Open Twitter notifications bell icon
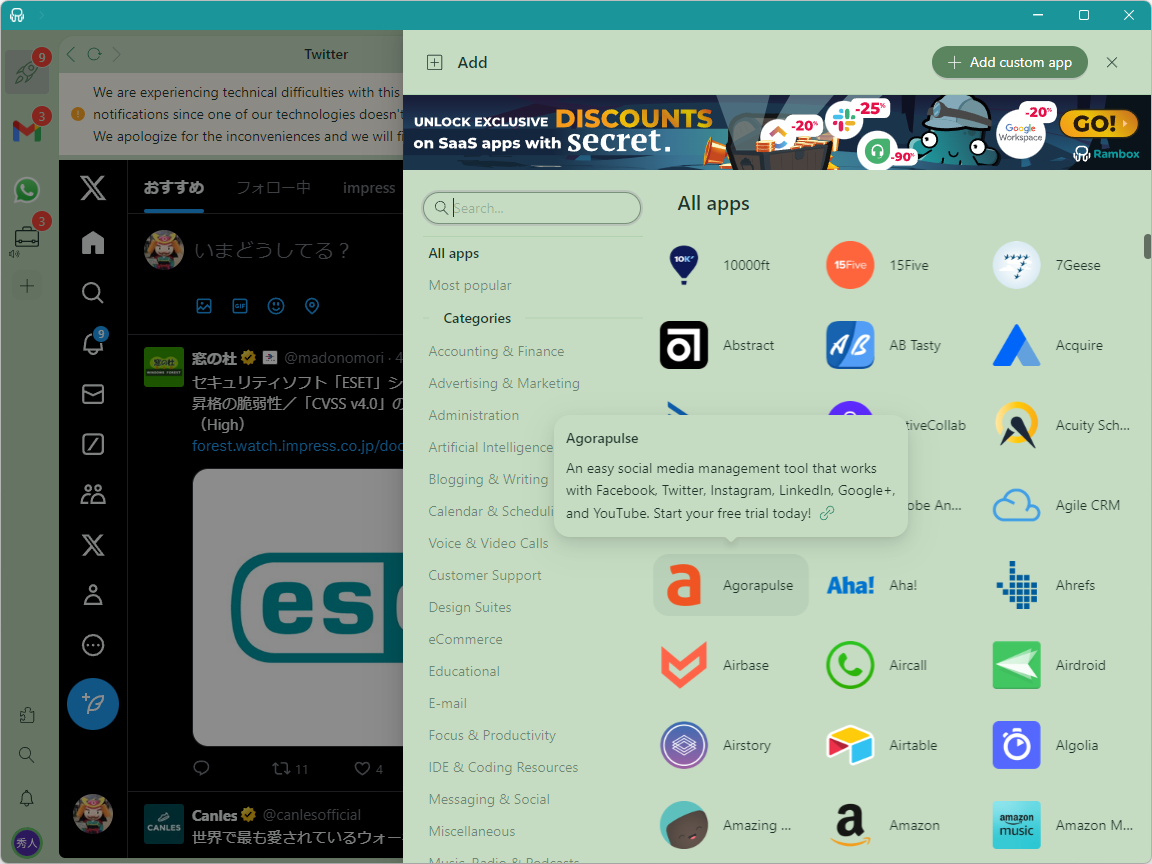The width and height of the screenshot is (1152, 864). (x=92, y=343)
